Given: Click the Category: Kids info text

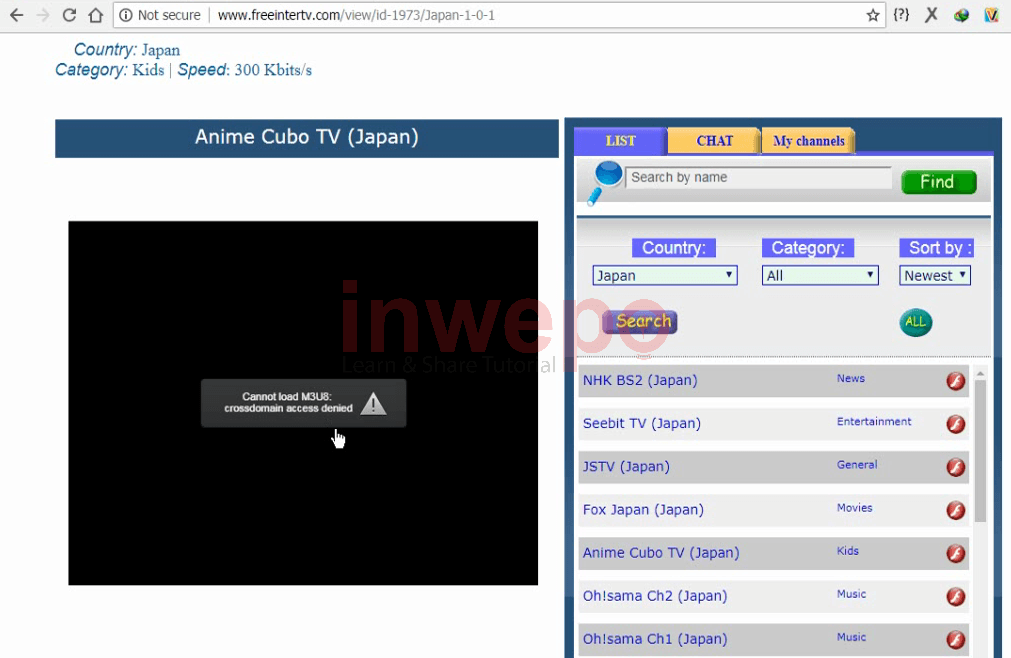Looking at the screenshot, I should pos(110,70).
